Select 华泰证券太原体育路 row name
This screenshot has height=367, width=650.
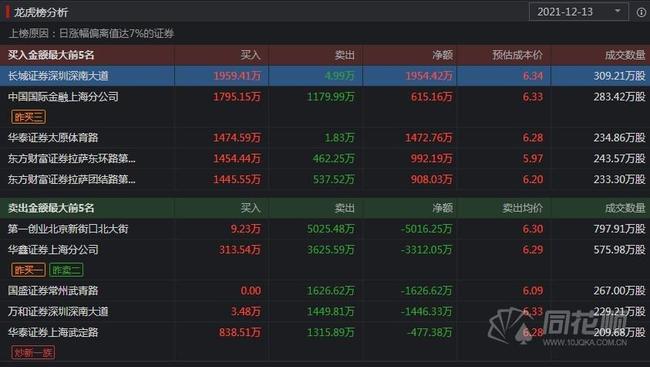coord(53,138)
